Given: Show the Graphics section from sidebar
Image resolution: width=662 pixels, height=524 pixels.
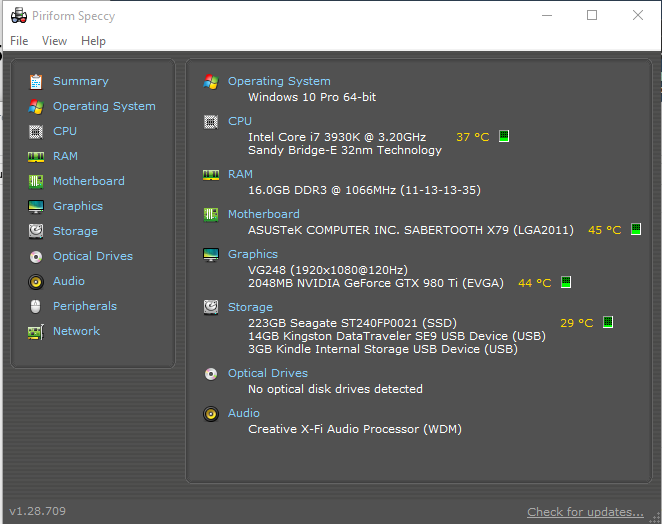Looking at the screenshot, I should click(78, 206).
